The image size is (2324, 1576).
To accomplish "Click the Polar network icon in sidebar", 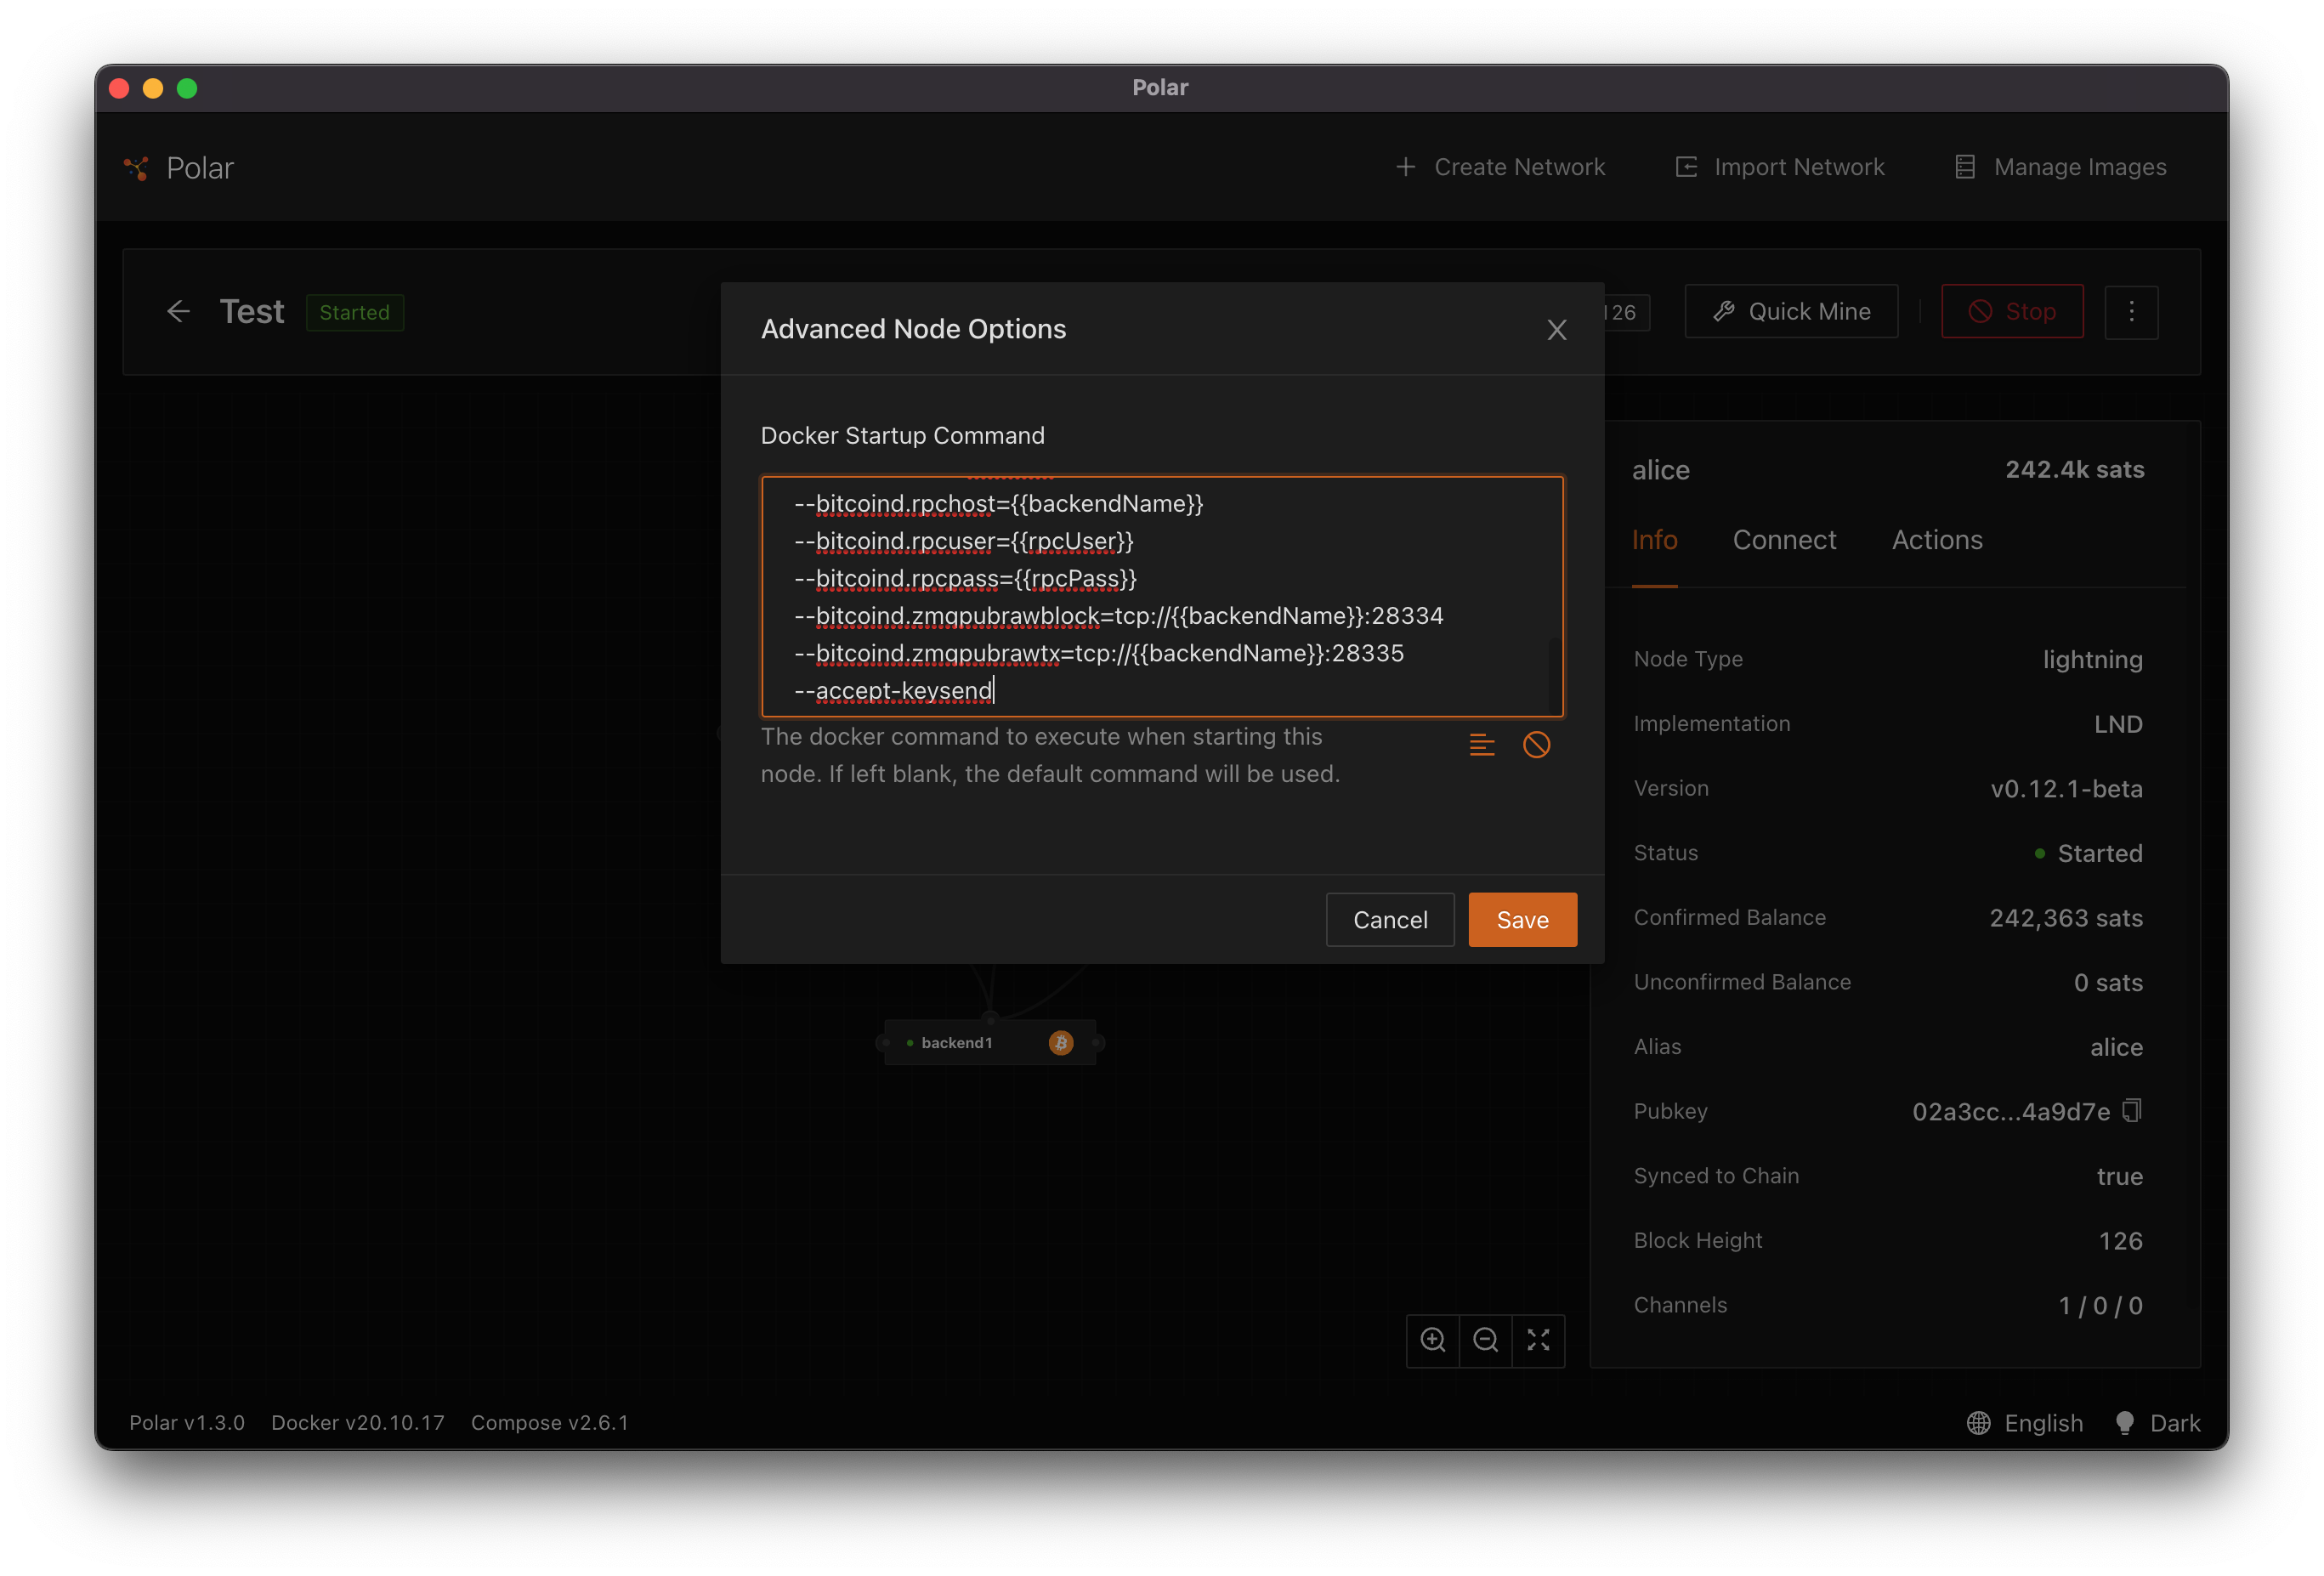I will click(137, 166).
